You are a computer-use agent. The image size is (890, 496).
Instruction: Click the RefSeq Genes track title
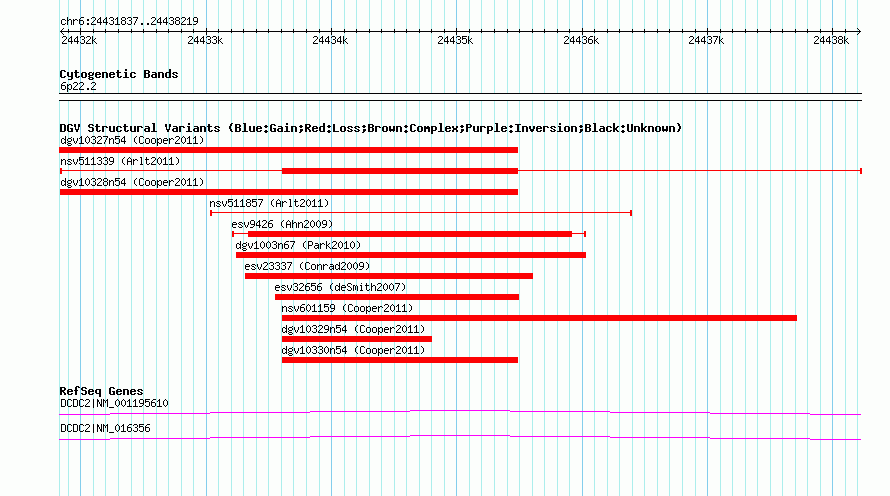coord(102,391)
